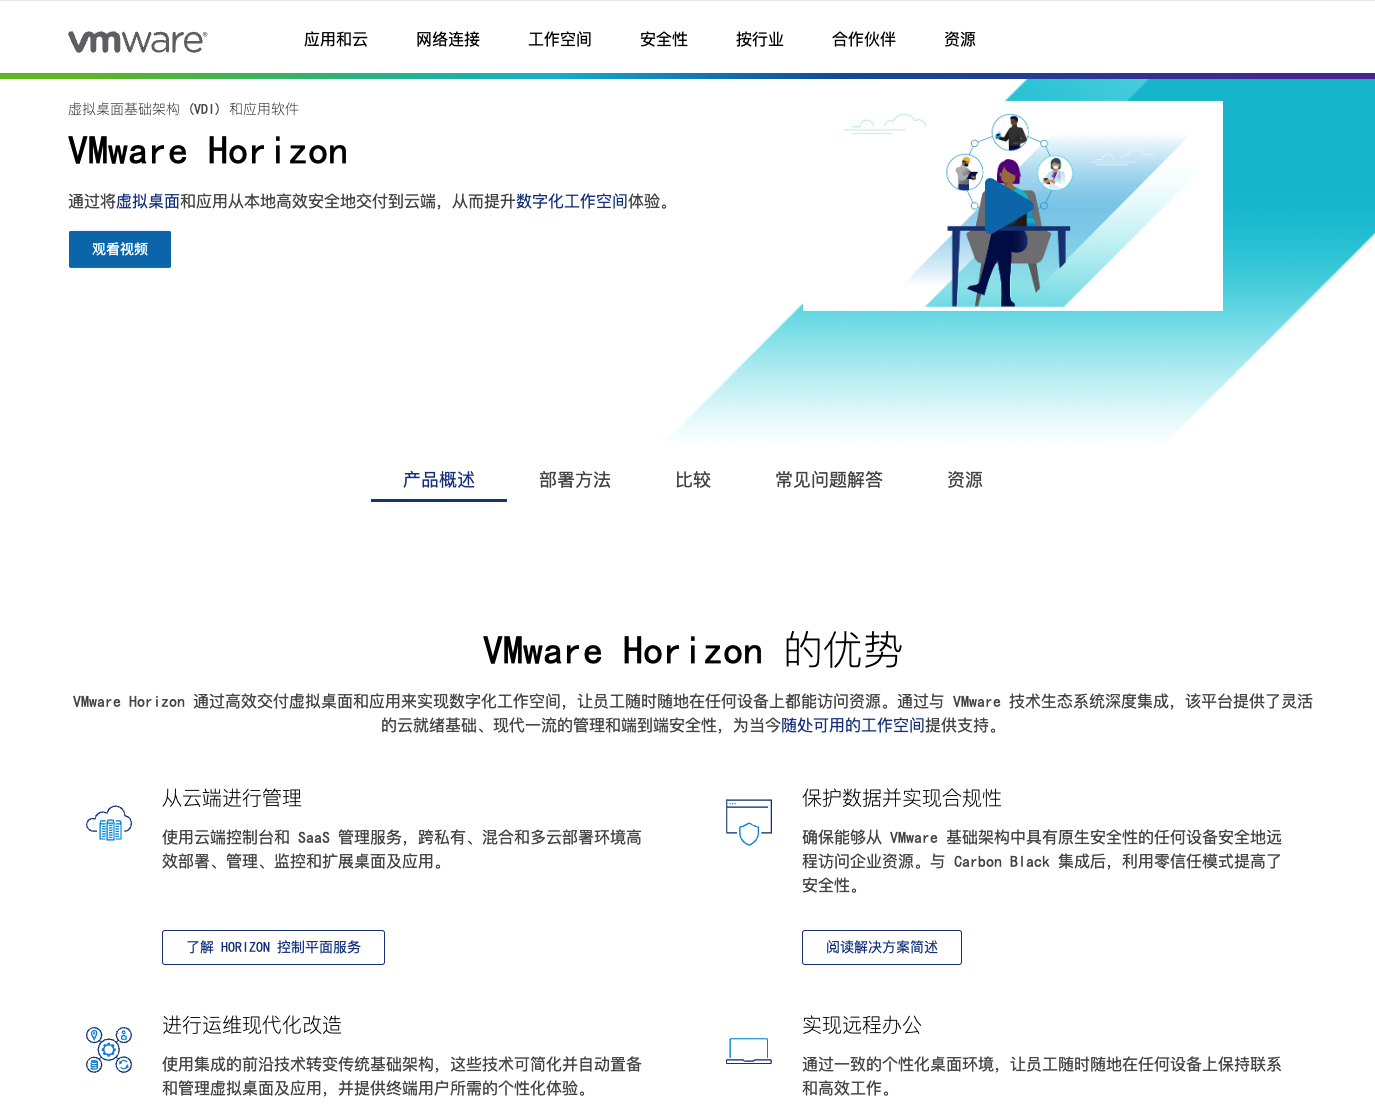The width and height of the screenshot is (1375, 1116).
Task: Open the 常见问题解答 tab
Action: coord(829,480)
